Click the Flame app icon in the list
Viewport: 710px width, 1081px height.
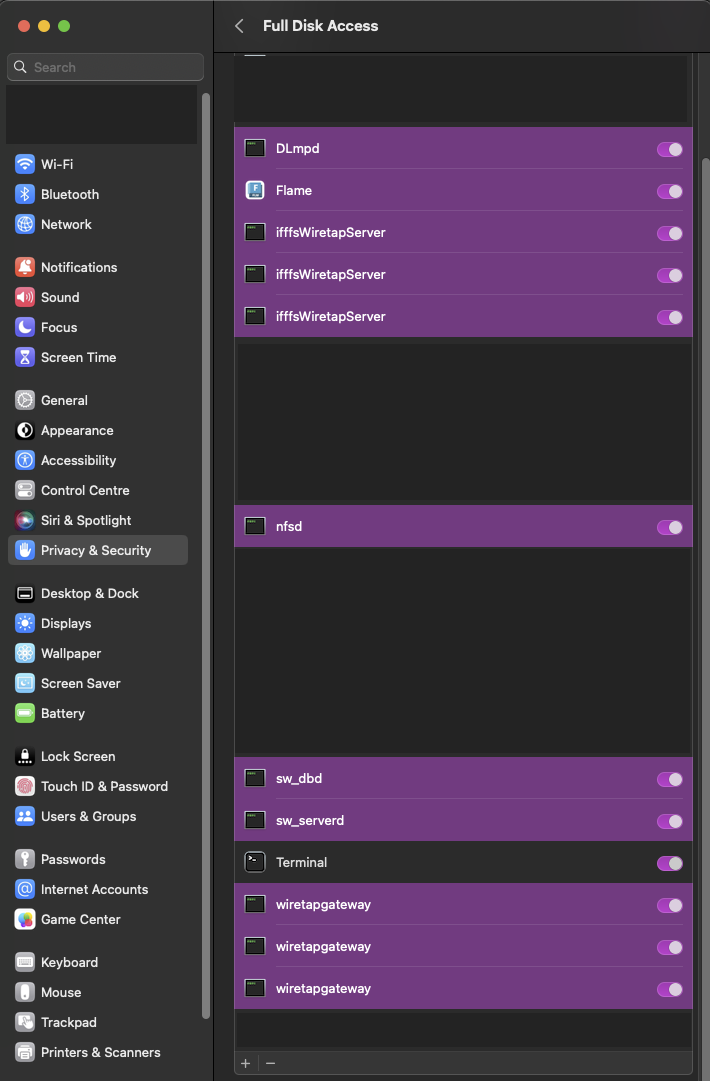click(x=254, y=190)
